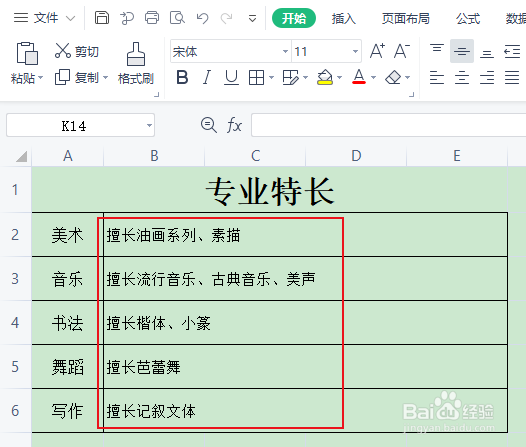Select row 3 header
Image resolution: width=526 pixels, height=447 pixels.
(15, 279)
